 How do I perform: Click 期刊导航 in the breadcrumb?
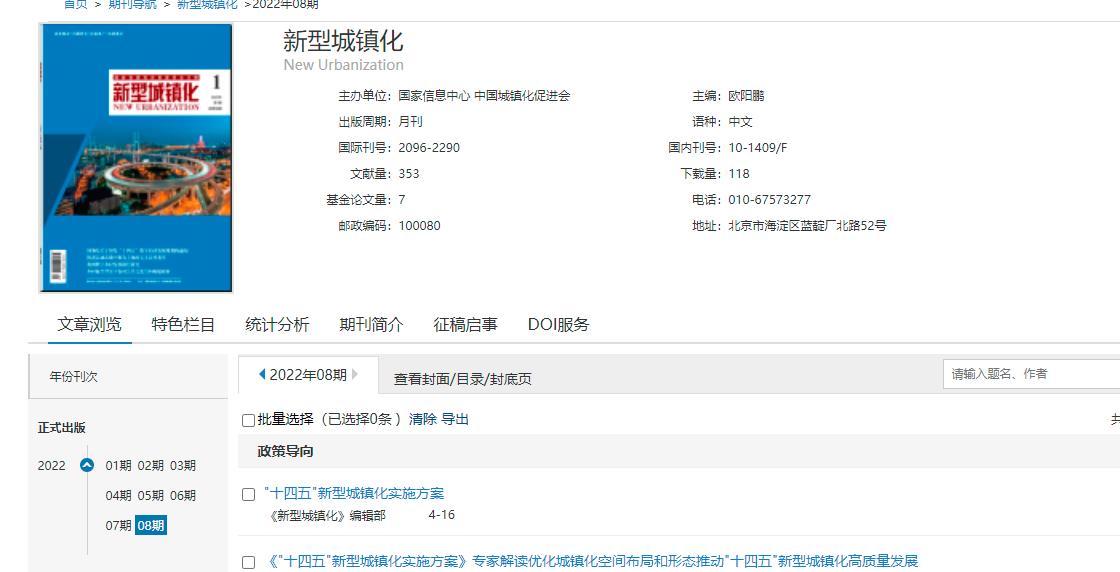(x=132, y=5)
